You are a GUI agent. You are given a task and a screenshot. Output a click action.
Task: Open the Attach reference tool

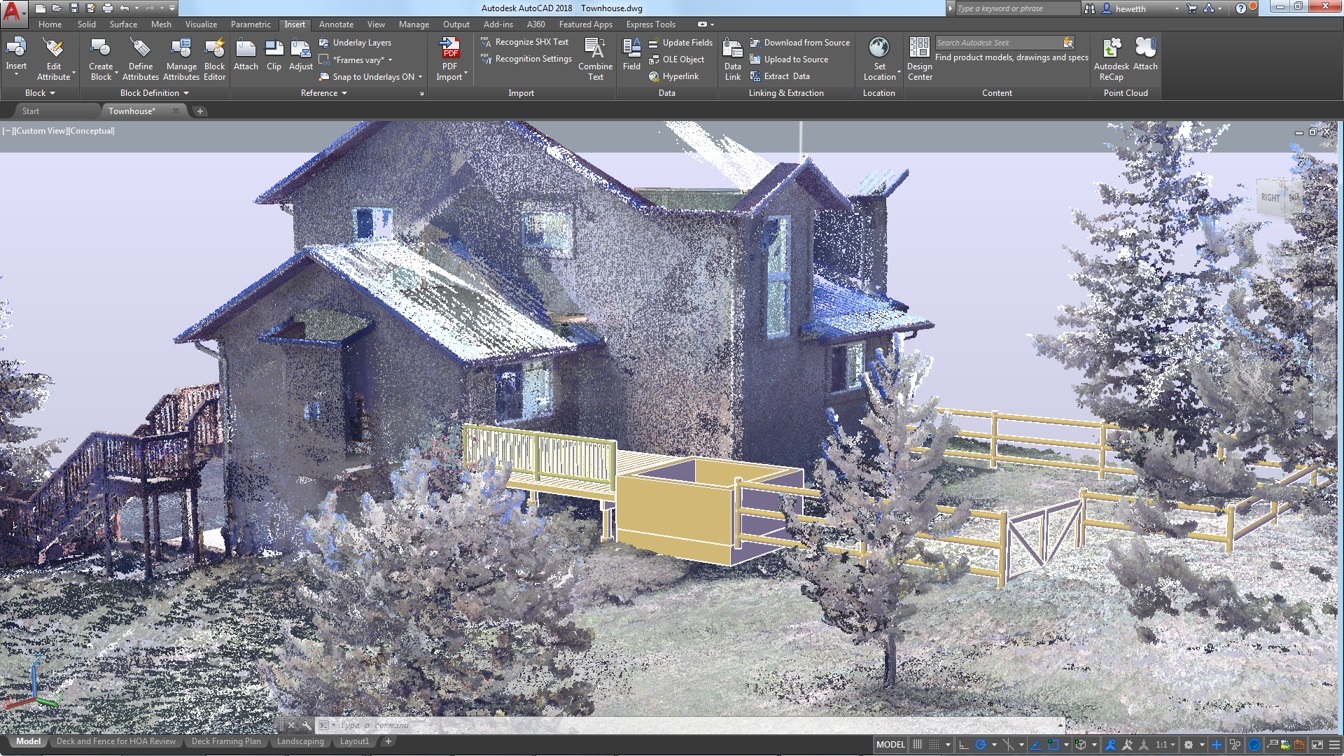pyautogui.click(x=245, y=55)
